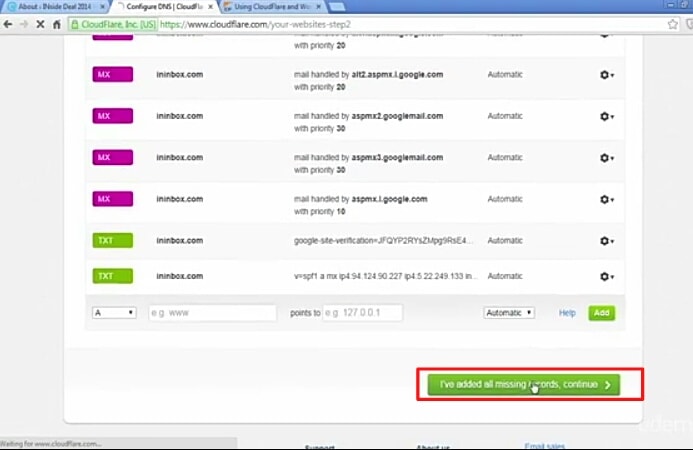The height and width of the screenshot is (450, 693).
Task: Click I've added all missing records, continue
Action: pyautogui.click(x=524, y=385)
